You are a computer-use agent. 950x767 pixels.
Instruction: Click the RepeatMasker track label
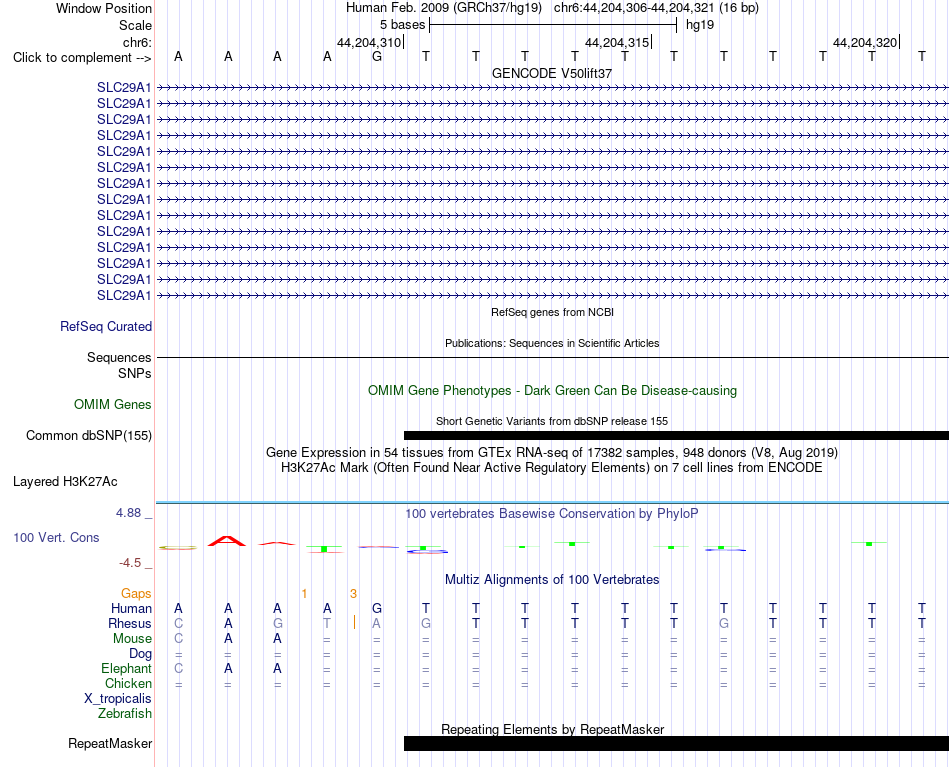[110, 744]
